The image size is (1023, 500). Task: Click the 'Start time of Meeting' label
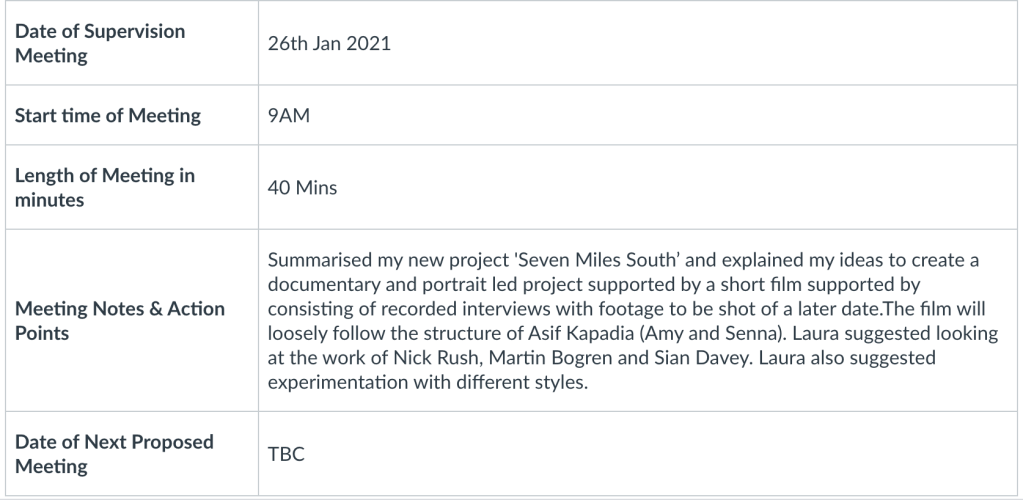tap(107, 116)
